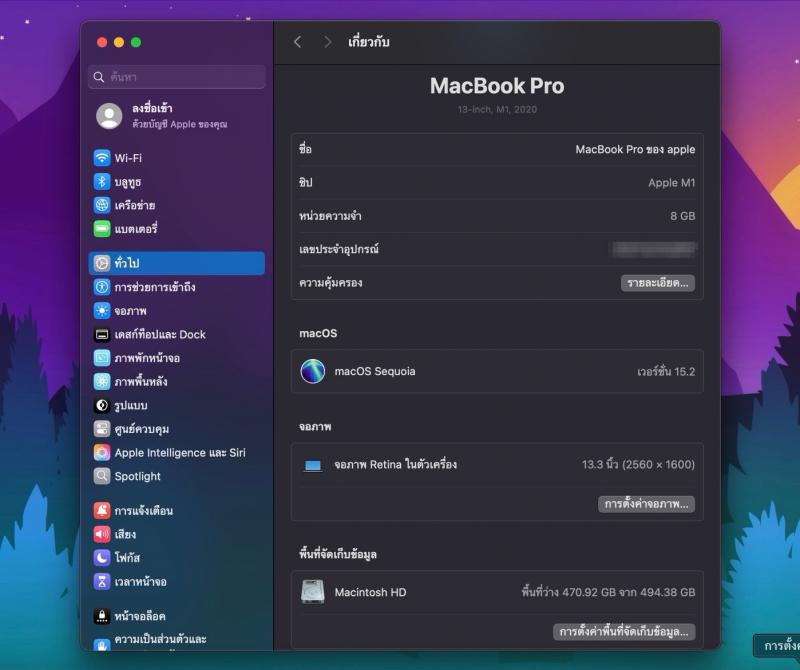
Task: Open storage settings (การตั้งค่าพื้นที่จัดเก็บข้อมูล...) button
Action: (624, 632)
